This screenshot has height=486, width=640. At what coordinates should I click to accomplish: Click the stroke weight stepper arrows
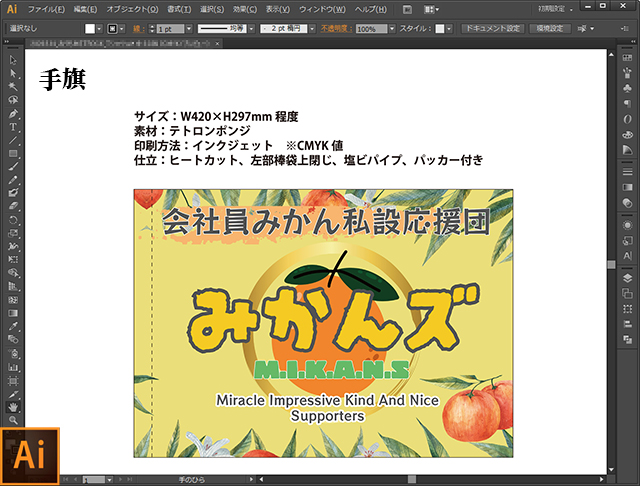(152, 29)
